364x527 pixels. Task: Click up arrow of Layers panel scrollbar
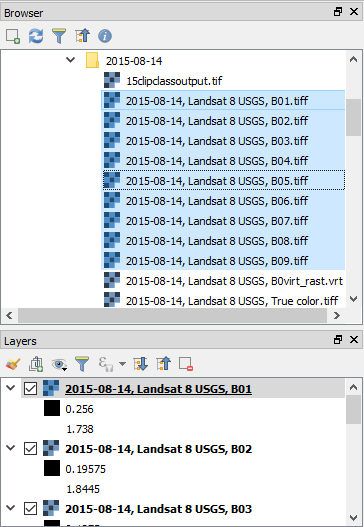[x=353, y=387]
